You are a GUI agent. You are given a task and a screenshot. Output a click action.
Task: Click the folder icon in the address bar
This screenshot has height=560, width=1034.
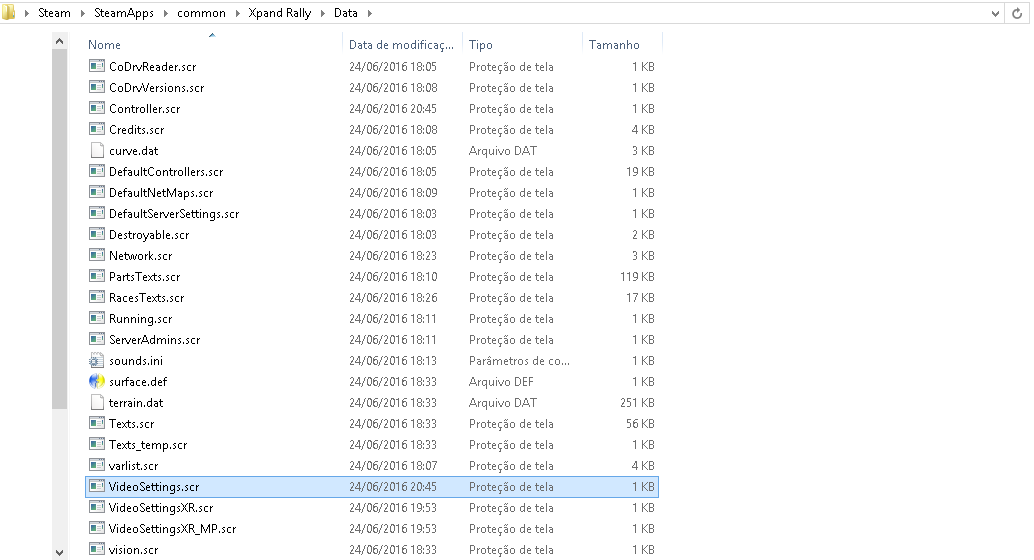click(9, 13)
